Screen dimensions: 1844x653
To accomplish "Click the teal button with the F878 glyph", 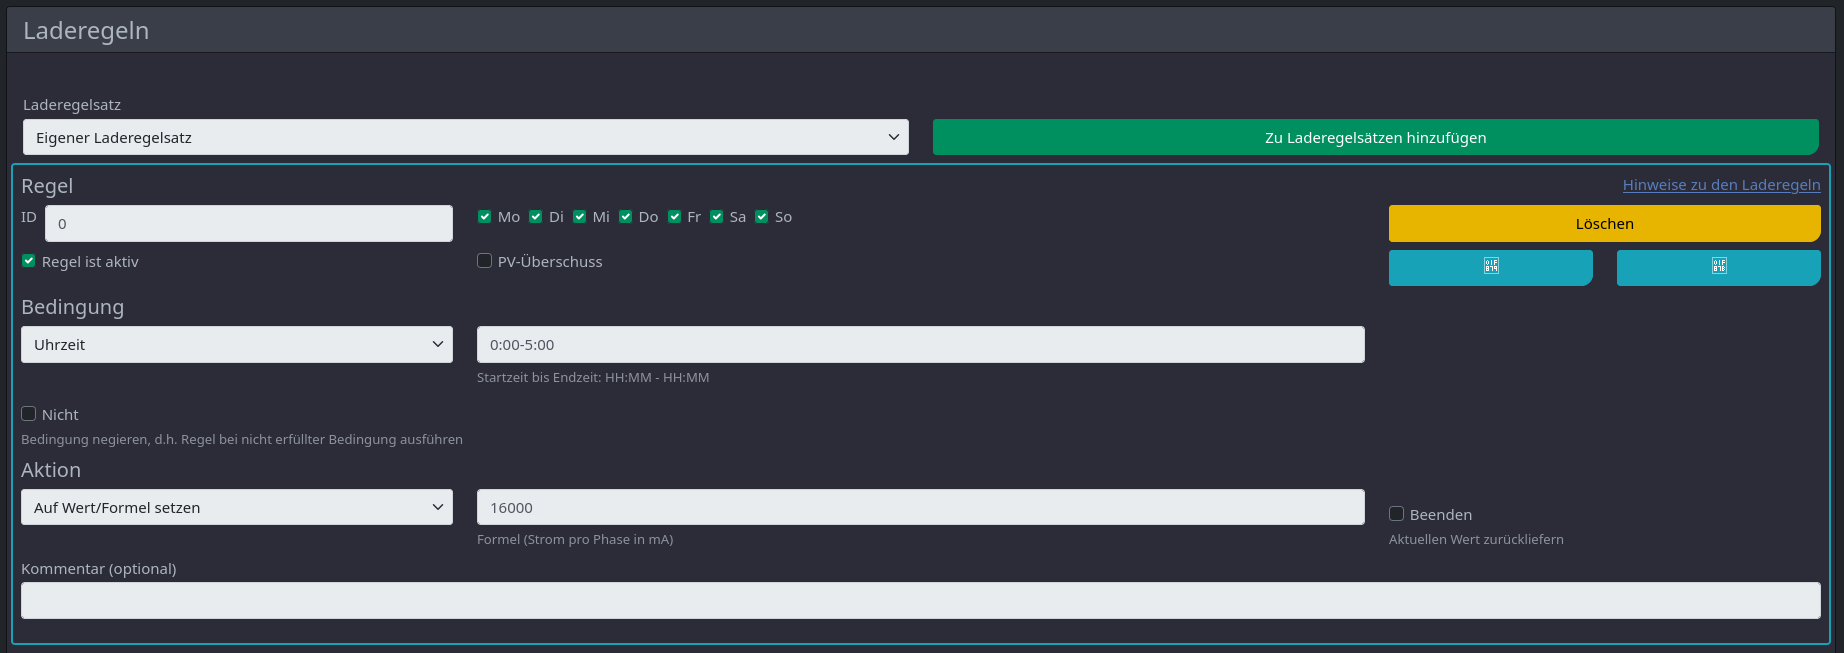I will click(x=1718, y=267).
